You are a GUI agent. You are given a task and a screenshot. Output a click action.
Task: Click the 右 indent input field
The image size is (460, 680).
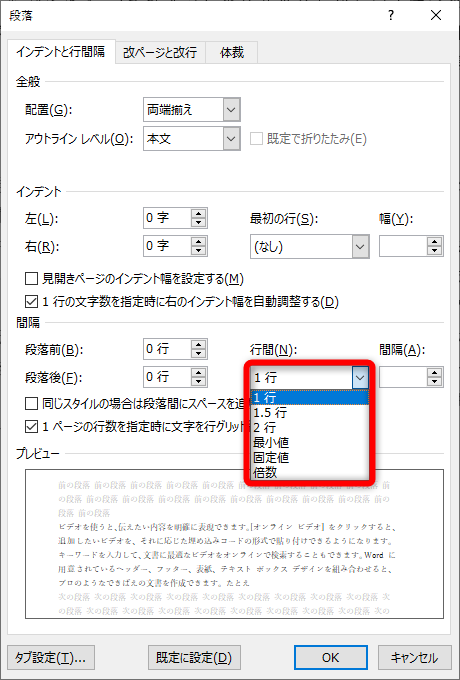point(167,246)
